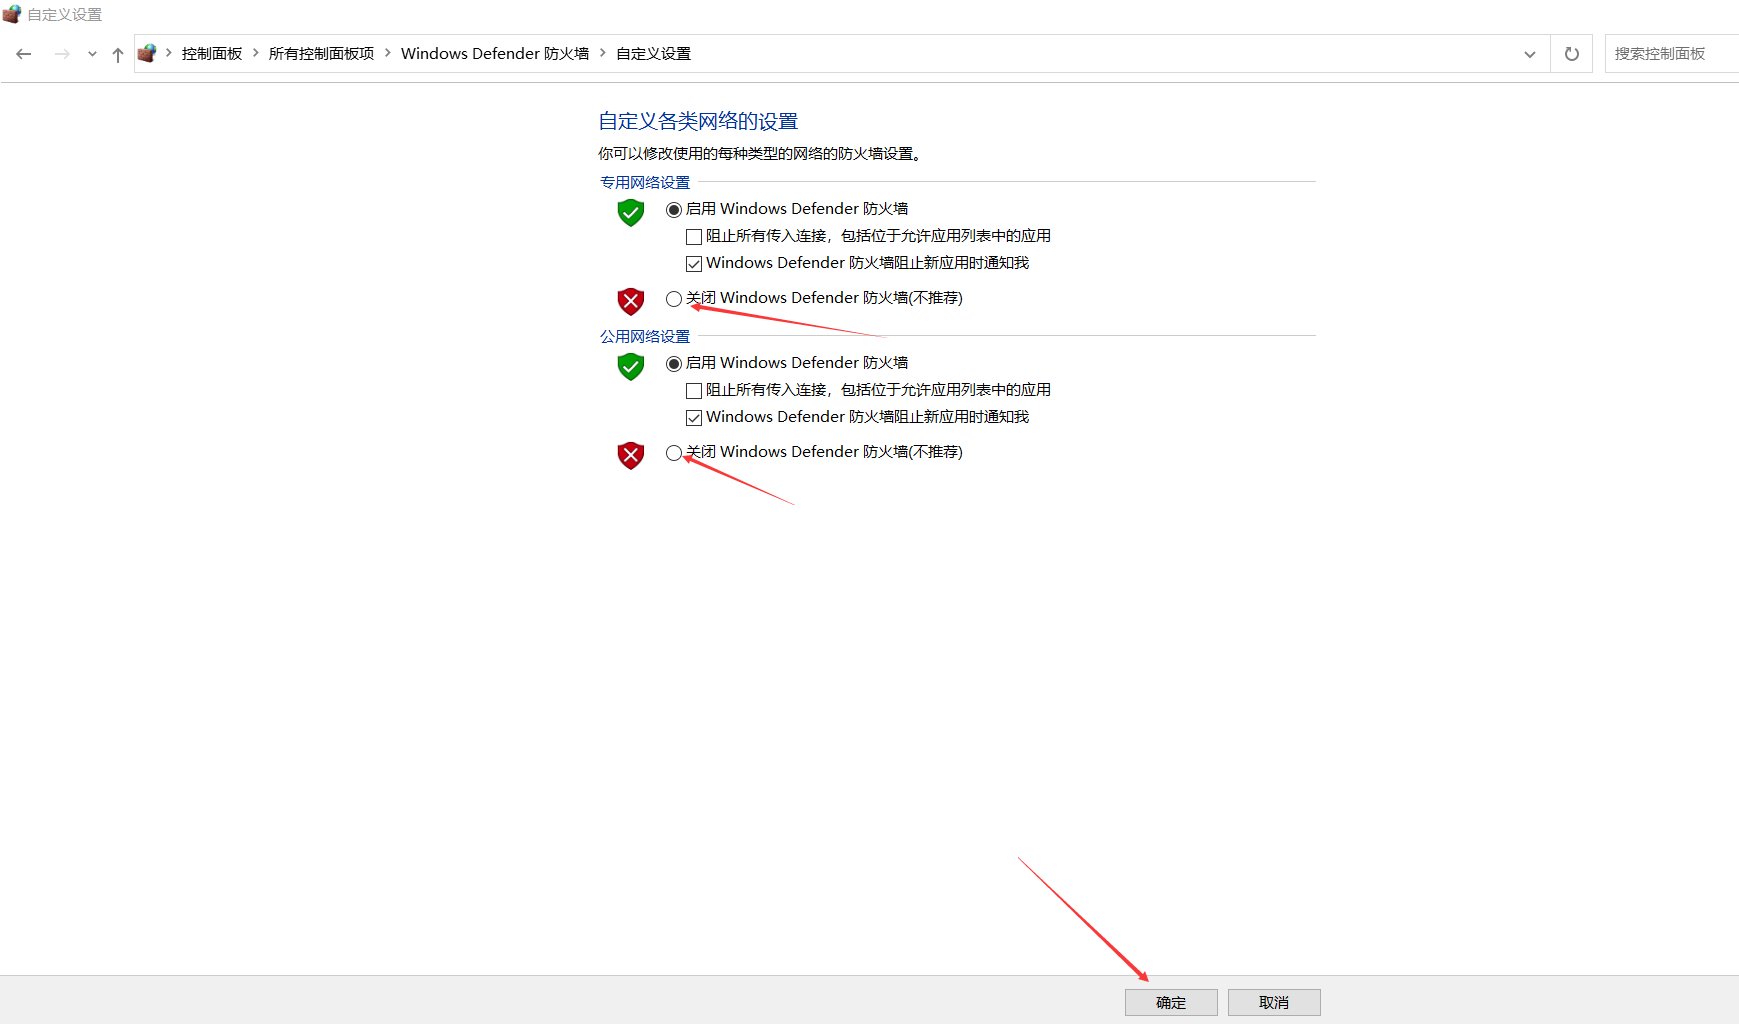This screenshot has width=1739, height=1024.
Task: Select 启用 firewall radio under 公用网络设置
Action: pyautogui.click(x=674, y=364)
